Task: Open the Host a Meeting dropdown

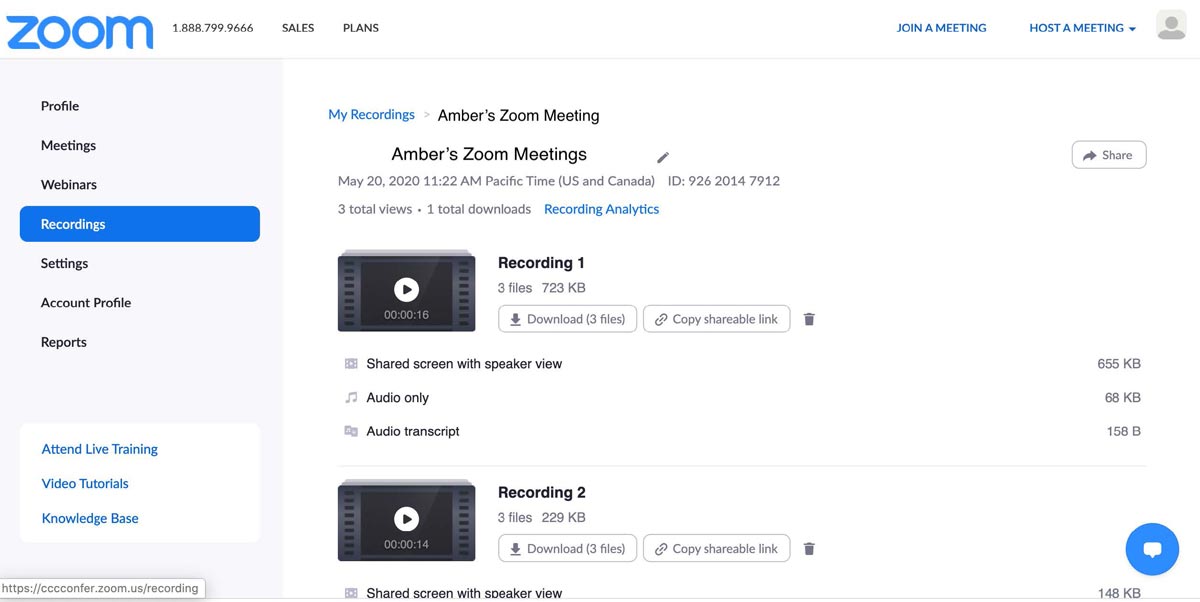Action: pos(1081,27)
